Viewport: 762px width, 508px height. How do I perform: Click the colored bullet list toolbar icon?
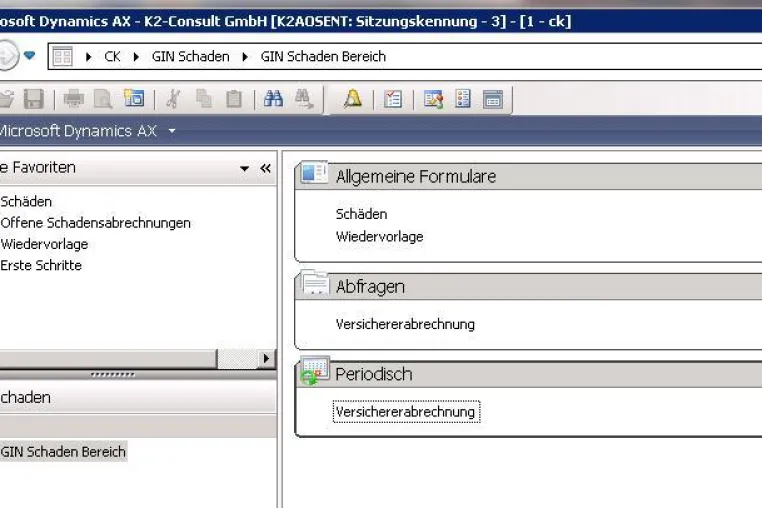pos(463,99)
